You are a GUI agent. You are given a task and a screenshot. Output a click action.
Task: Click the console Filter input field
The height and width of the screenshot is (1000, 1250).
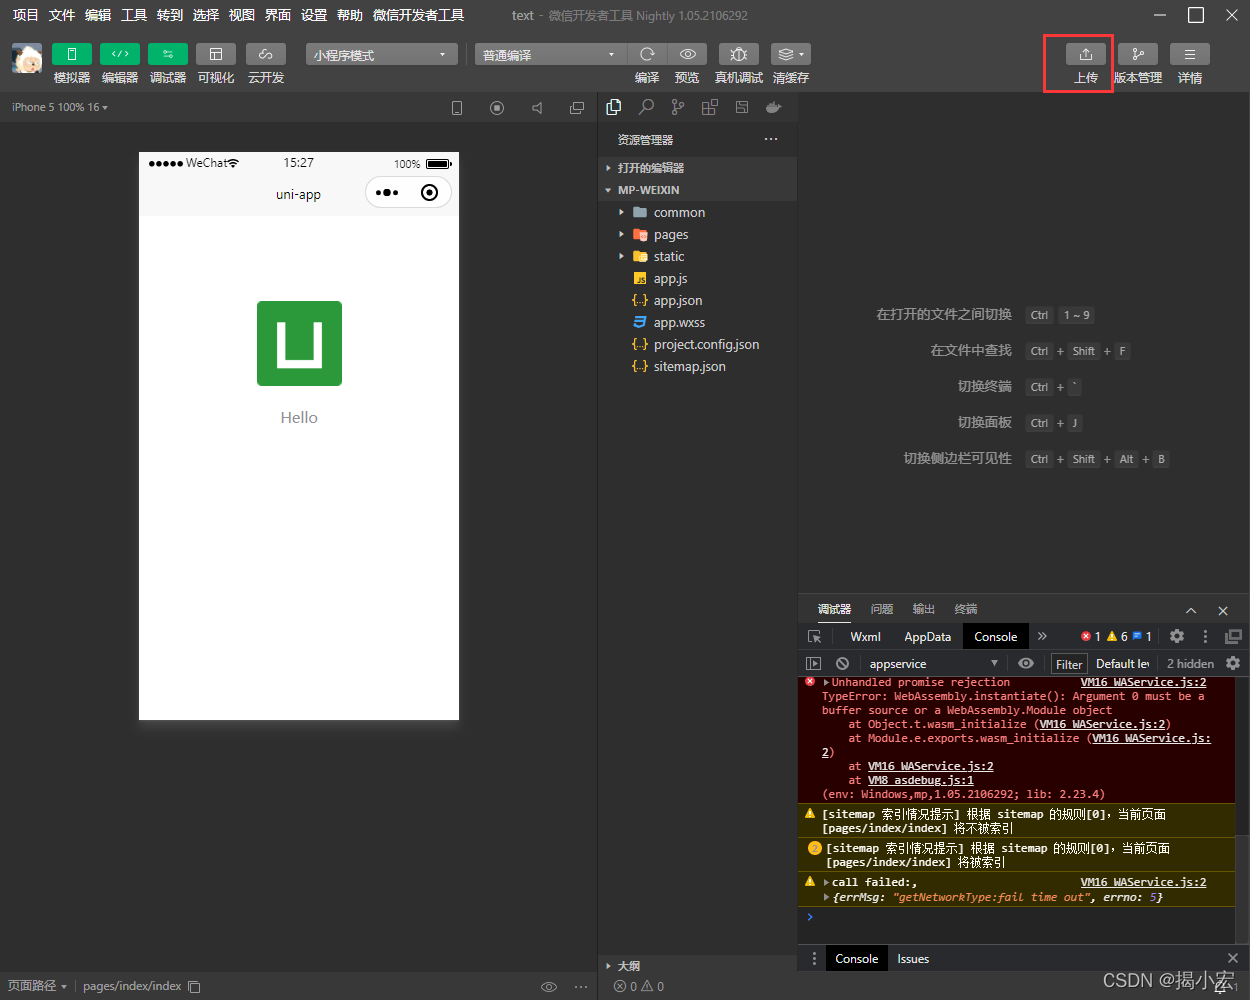click(x=1068, y=664)
